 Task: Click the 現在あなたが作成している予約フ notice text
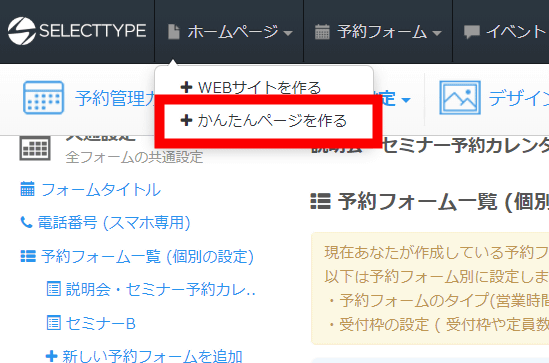click(x=437, y=252)
